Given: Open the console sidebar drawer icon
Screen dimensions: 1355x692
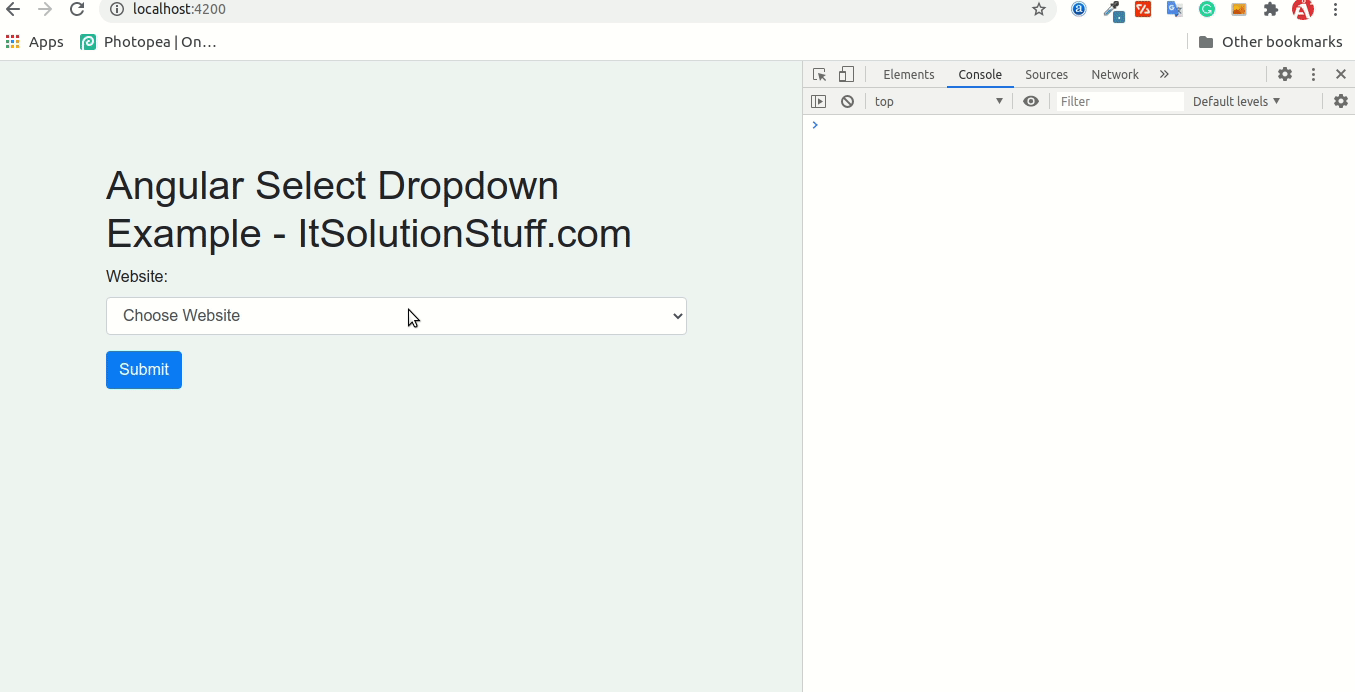Looking at the screenshot, I should (x=819, y=101).
